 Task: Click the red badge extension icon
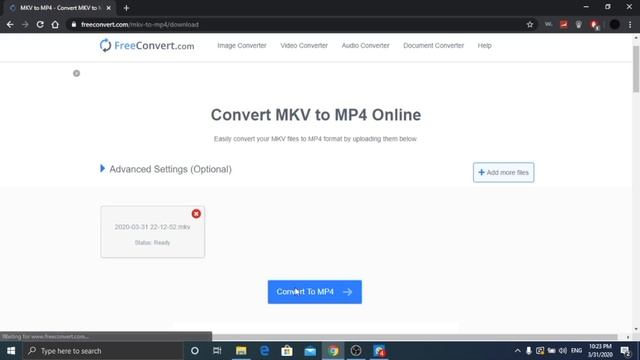pyautogui.click(x=594, y=25)
